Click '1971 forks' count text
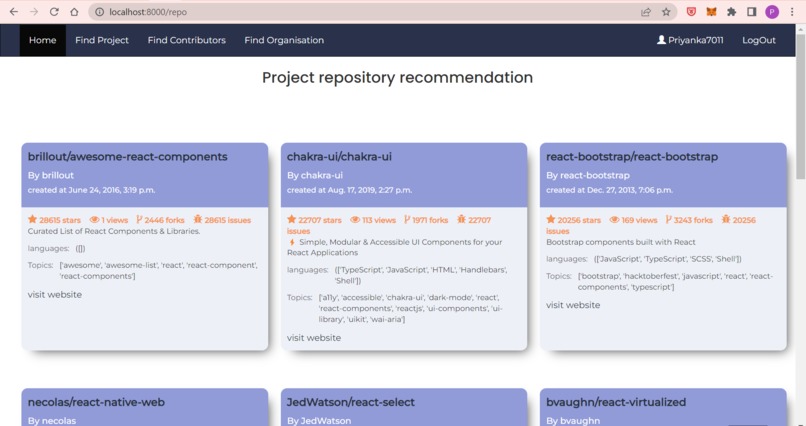The height and width of the screenshot is (426, 806). coord(430,220)
